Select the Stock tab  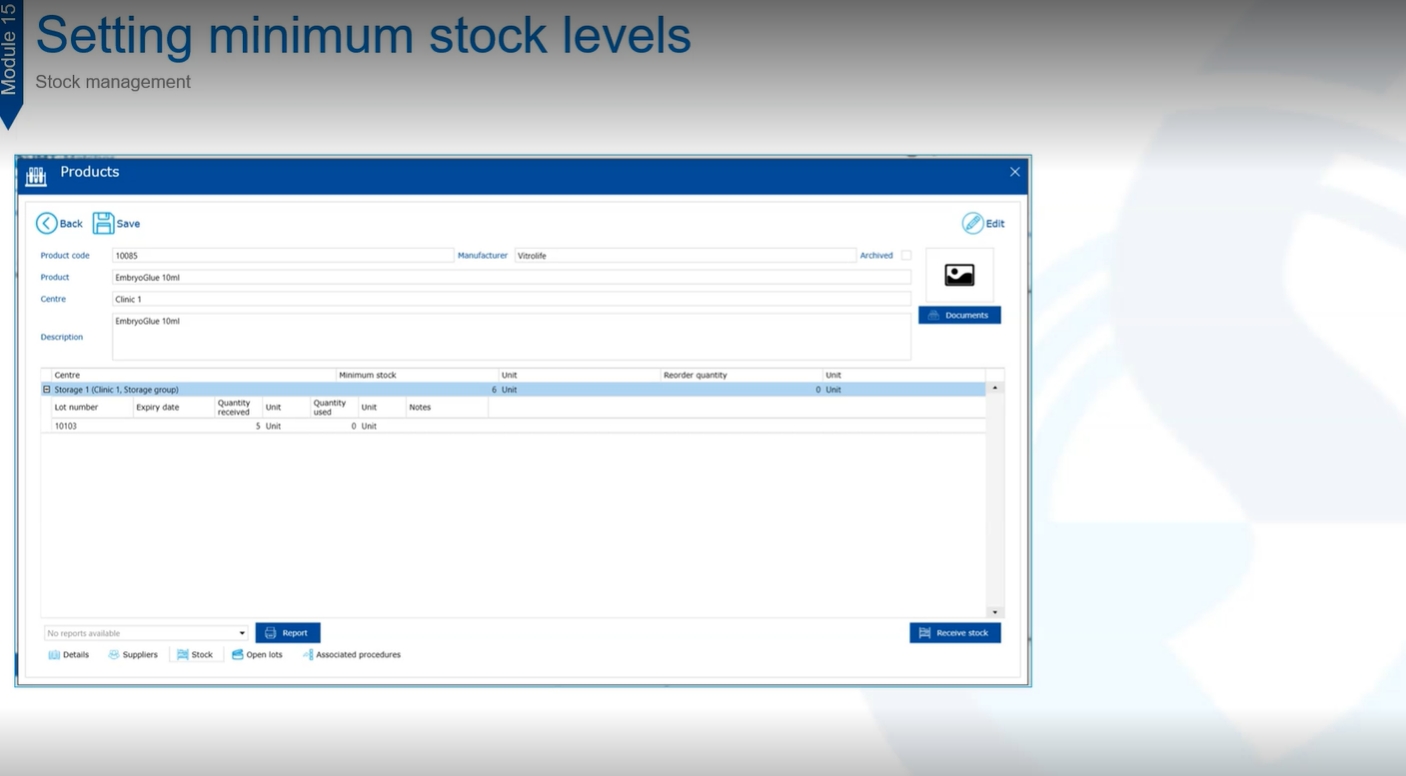(x=195, y=655)
